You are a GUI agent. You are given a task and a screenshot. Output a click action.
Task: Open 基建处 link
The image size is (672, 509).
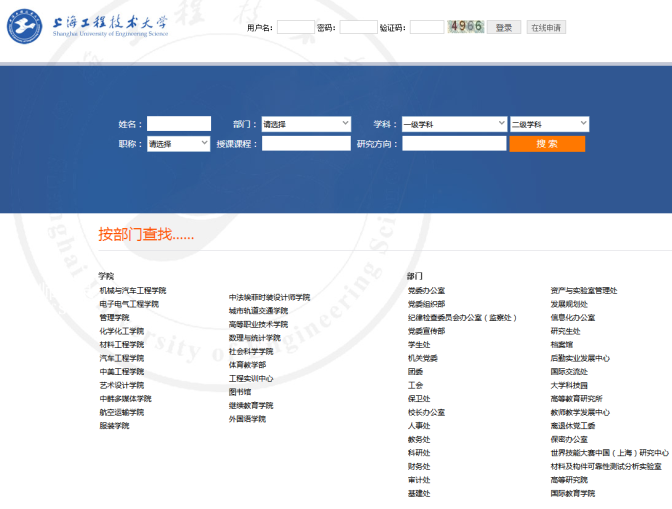[x=419, y=493]
